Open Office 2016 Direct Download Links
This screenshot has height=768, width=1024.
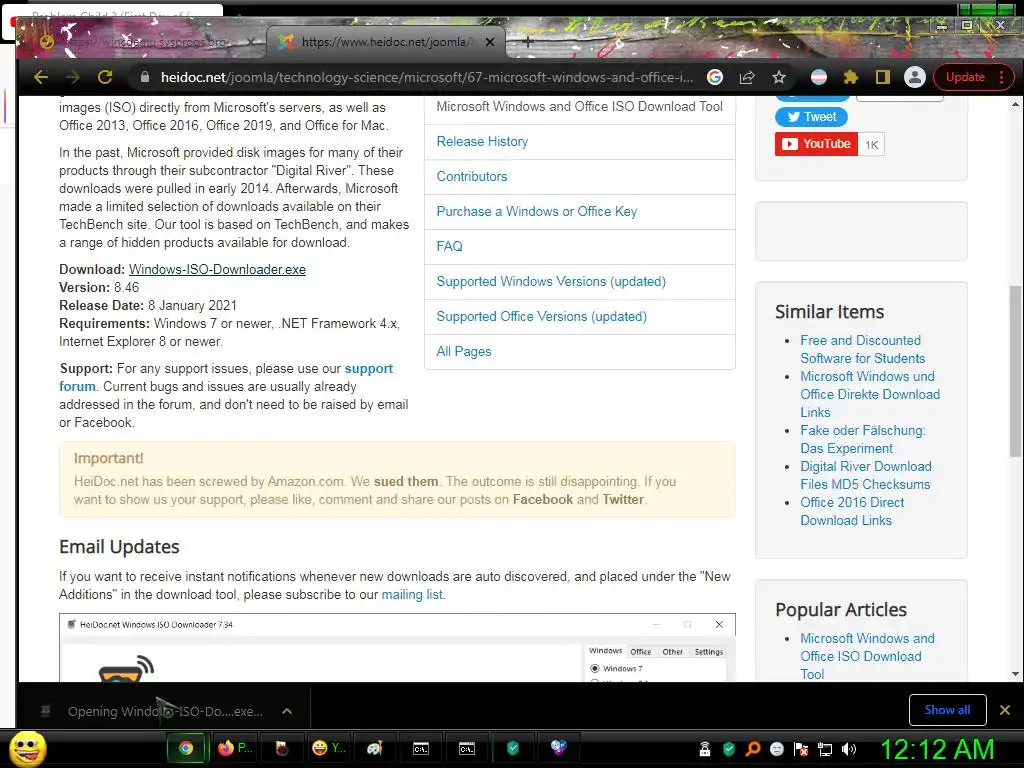pyautogui.click(x=852, y=511)
